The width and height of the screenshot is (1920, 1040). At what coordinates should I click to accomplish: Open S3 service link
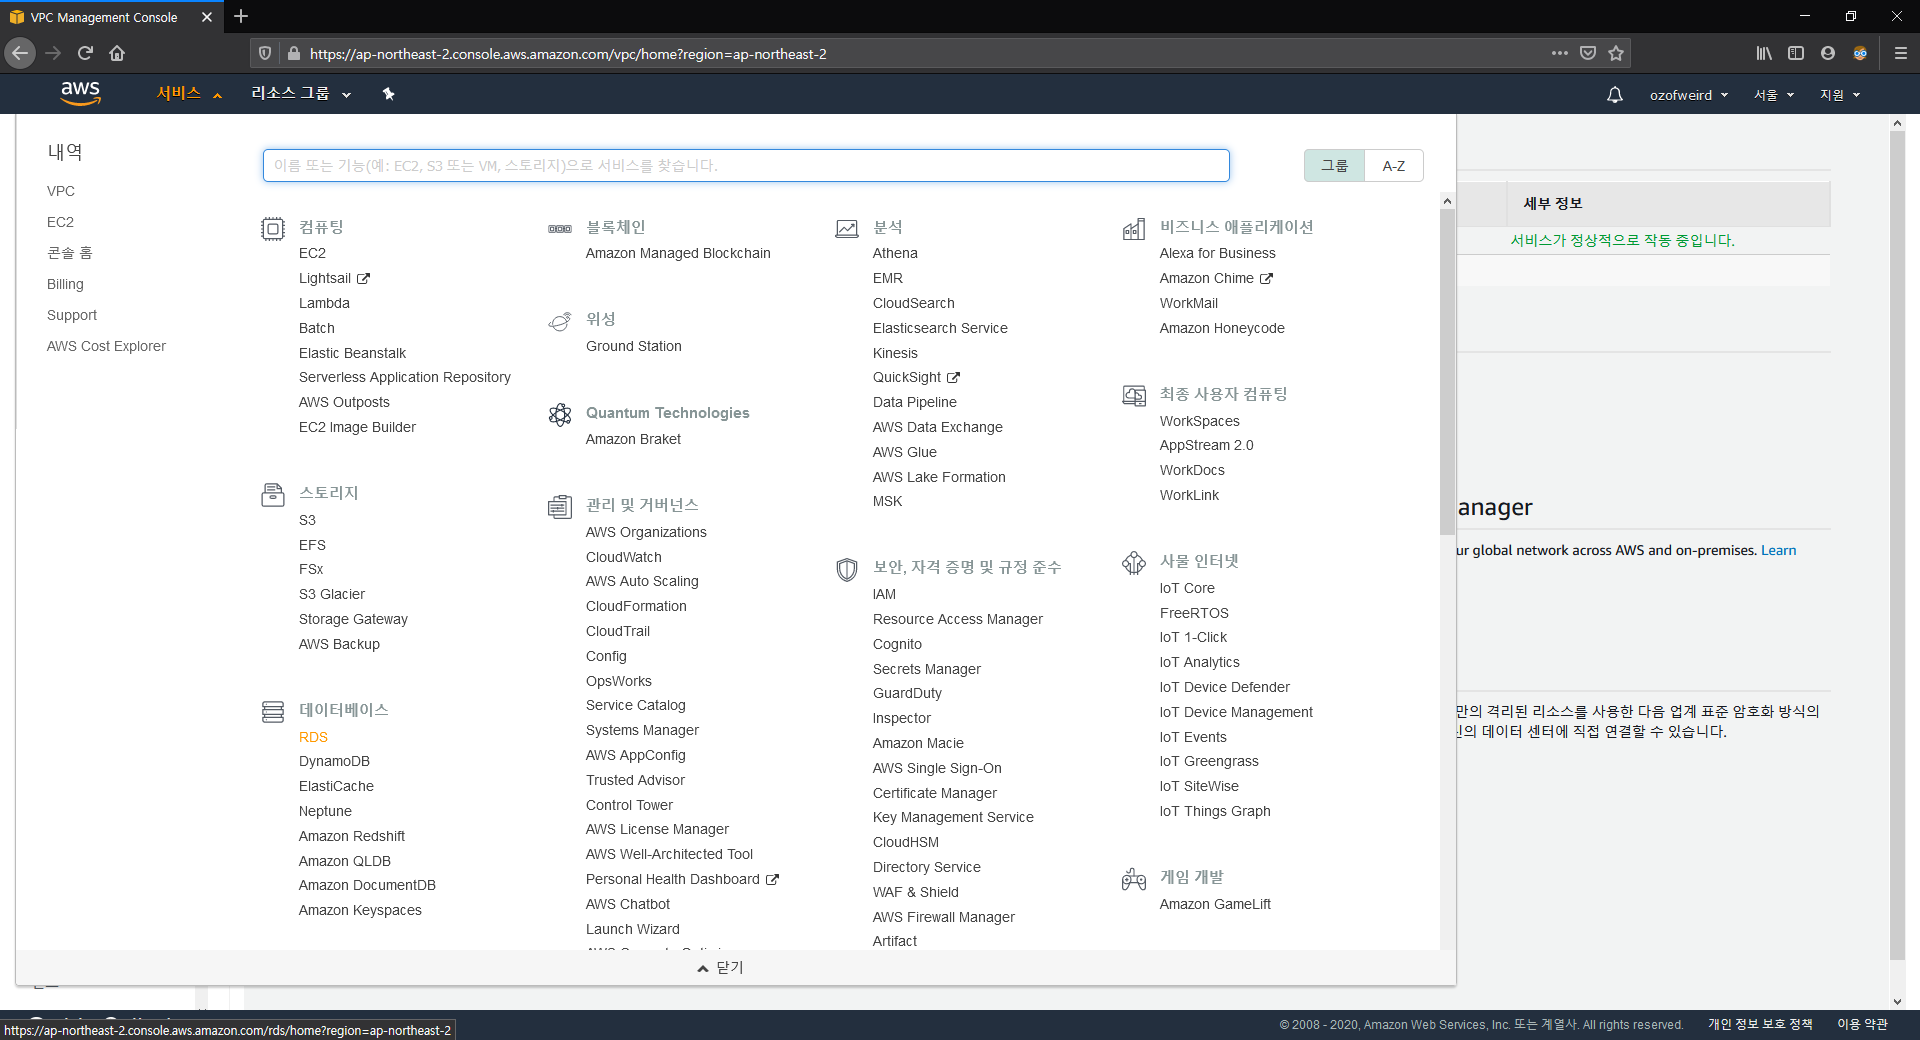coord(307,520)
